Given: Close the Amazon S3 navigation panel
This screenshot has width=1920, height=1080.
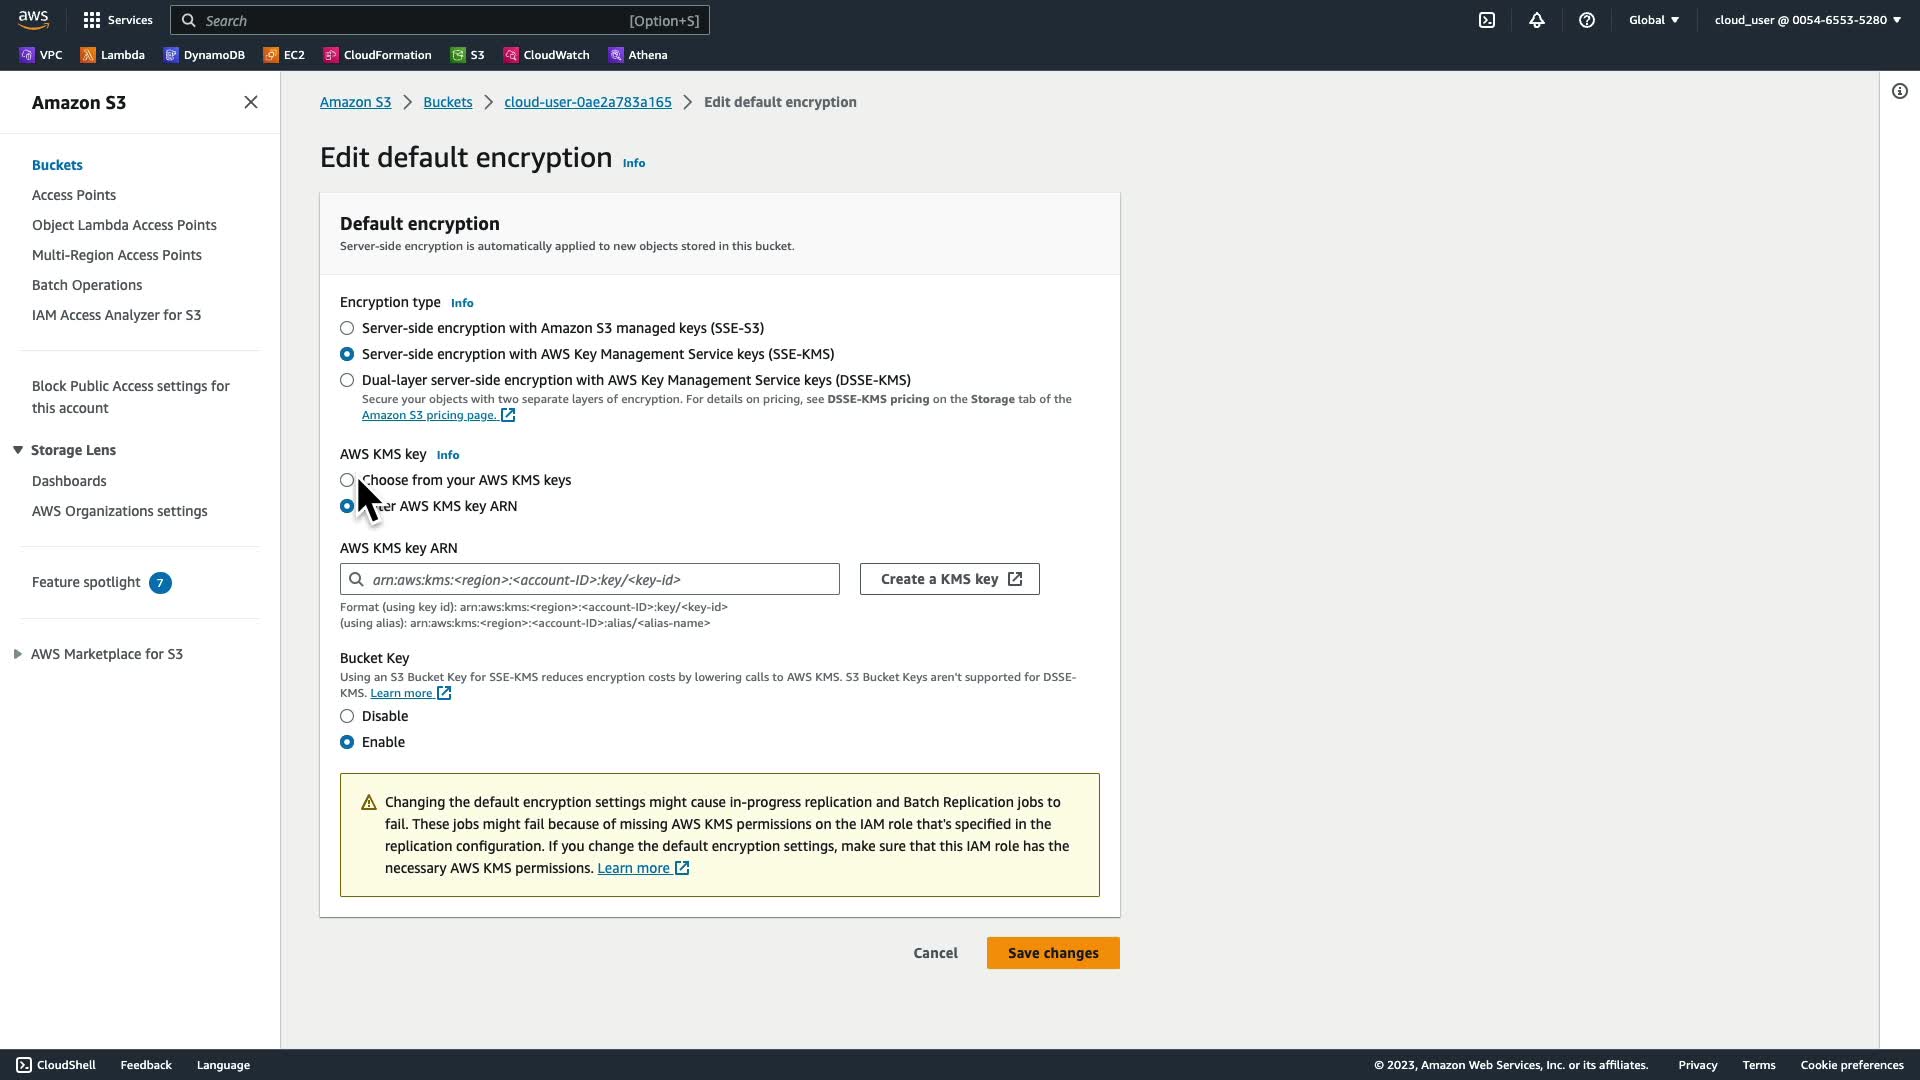Looking at the screenshot, I should click(x=251, y=102).
